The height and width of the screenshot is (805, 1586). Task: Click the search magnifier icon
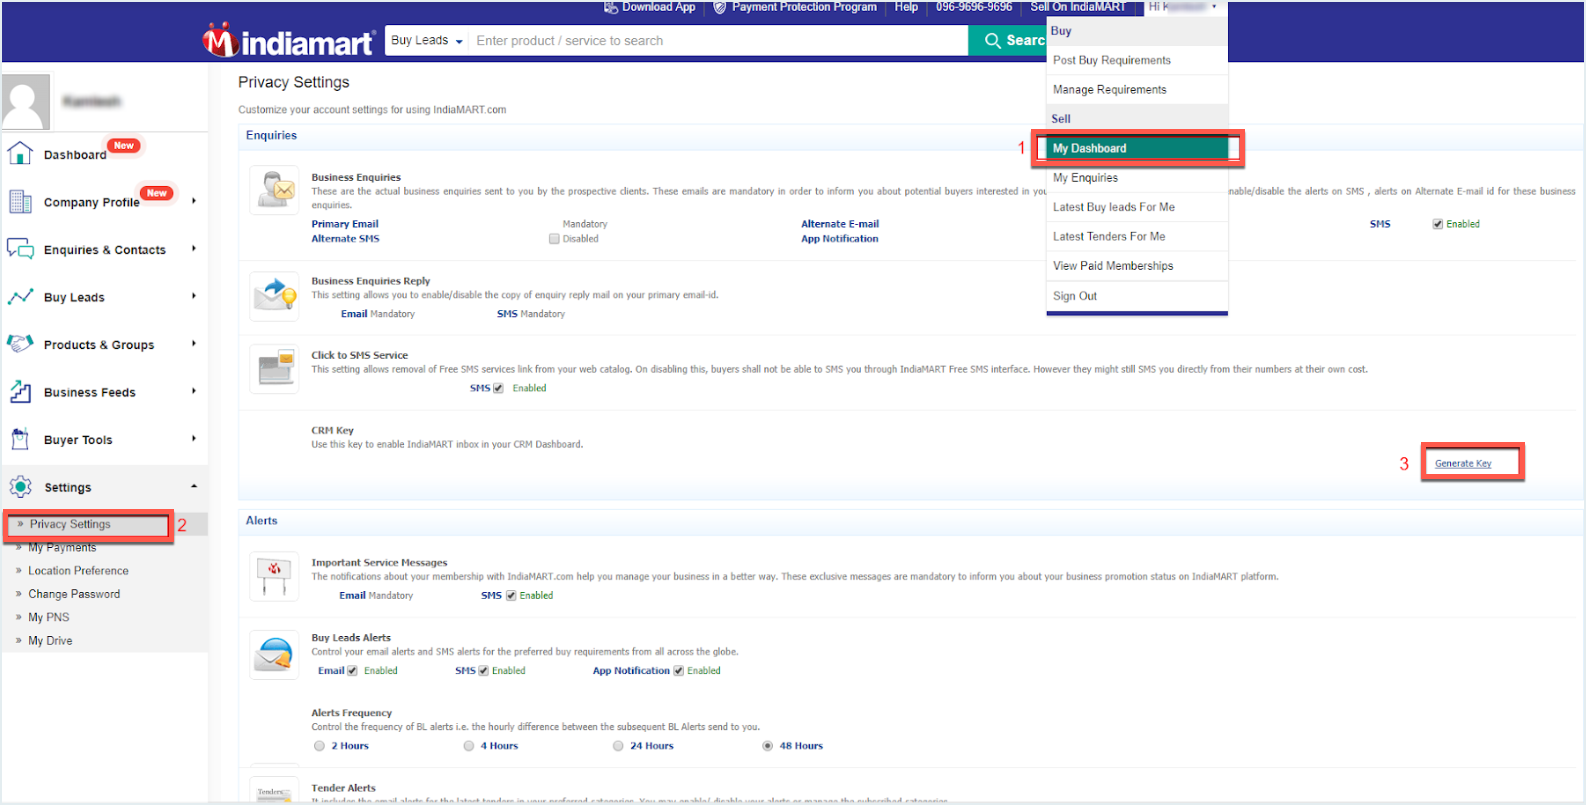pyautogui.click(x=993, y=41)
